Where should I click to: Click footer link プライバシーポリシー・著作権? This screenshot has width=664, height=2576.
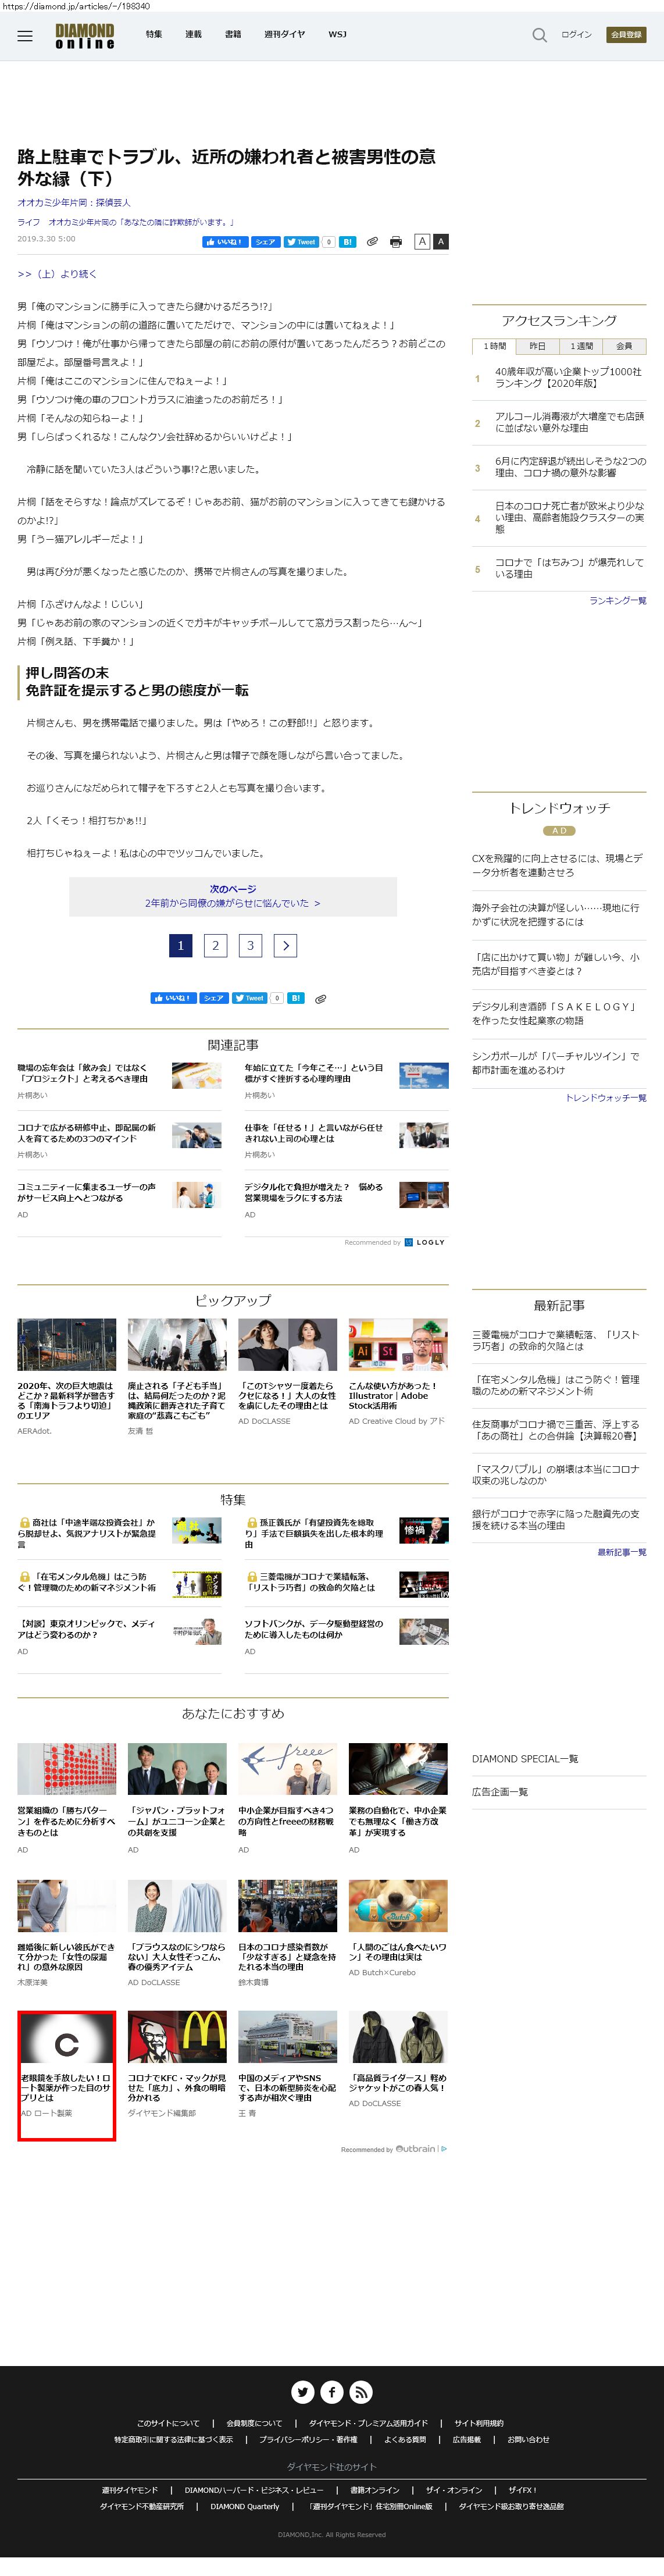click(x=308, y=2439)
